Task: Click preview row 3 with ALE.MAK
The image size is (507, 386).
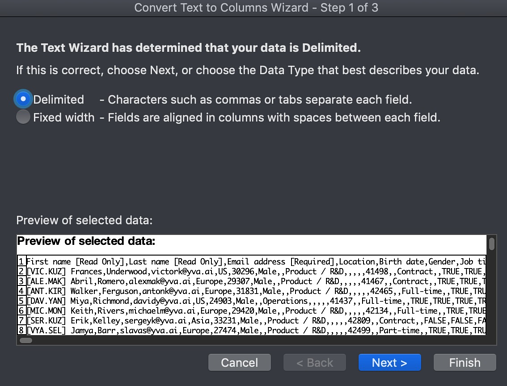Action: [252, 281]
